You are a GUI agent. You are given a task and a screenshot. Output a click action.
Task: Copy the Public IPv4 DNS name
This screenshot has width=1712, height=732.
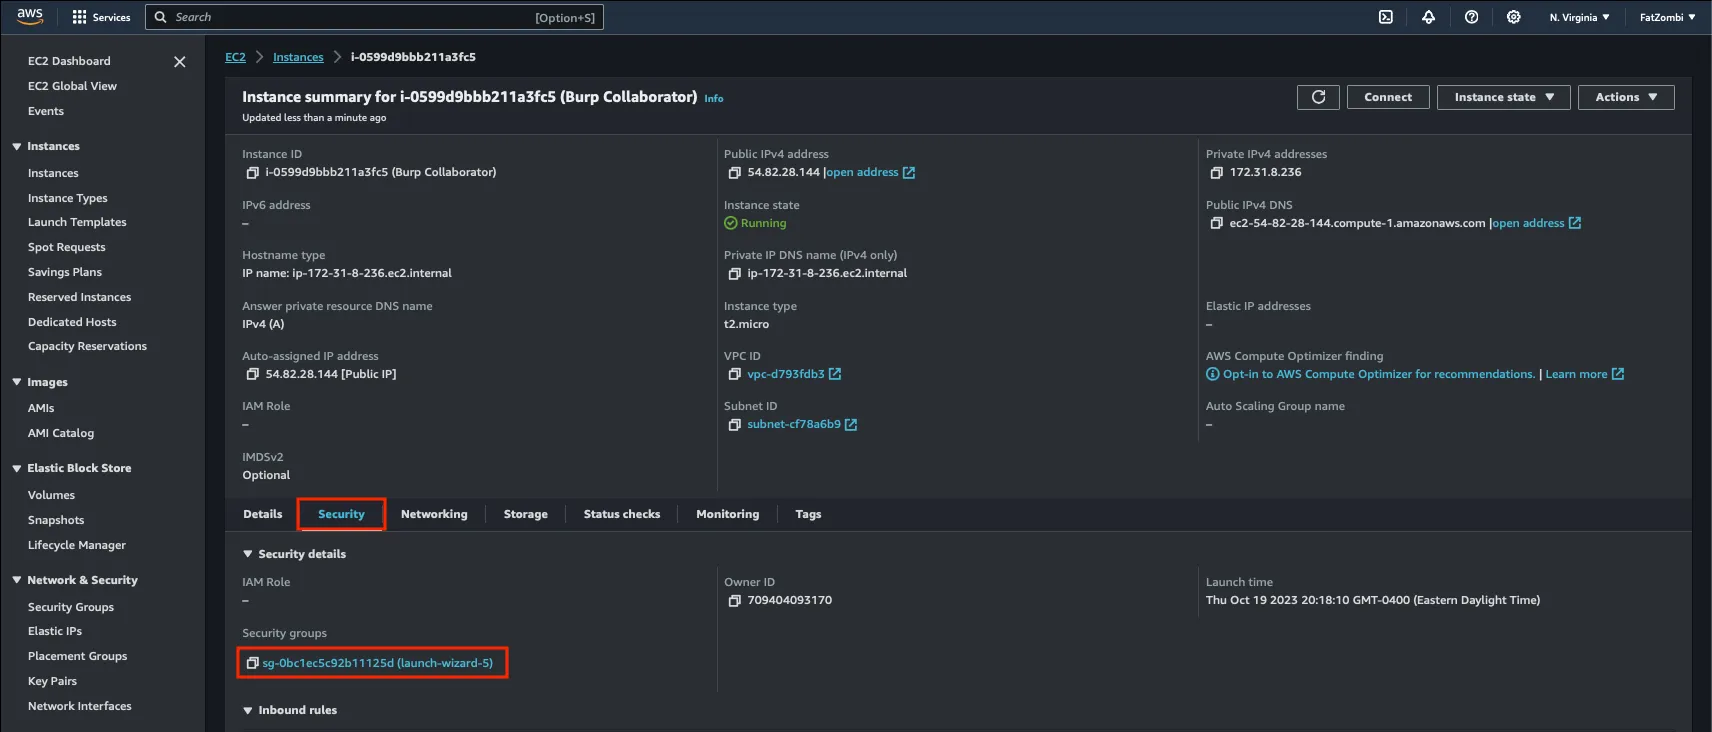(x=1217, y=223)
